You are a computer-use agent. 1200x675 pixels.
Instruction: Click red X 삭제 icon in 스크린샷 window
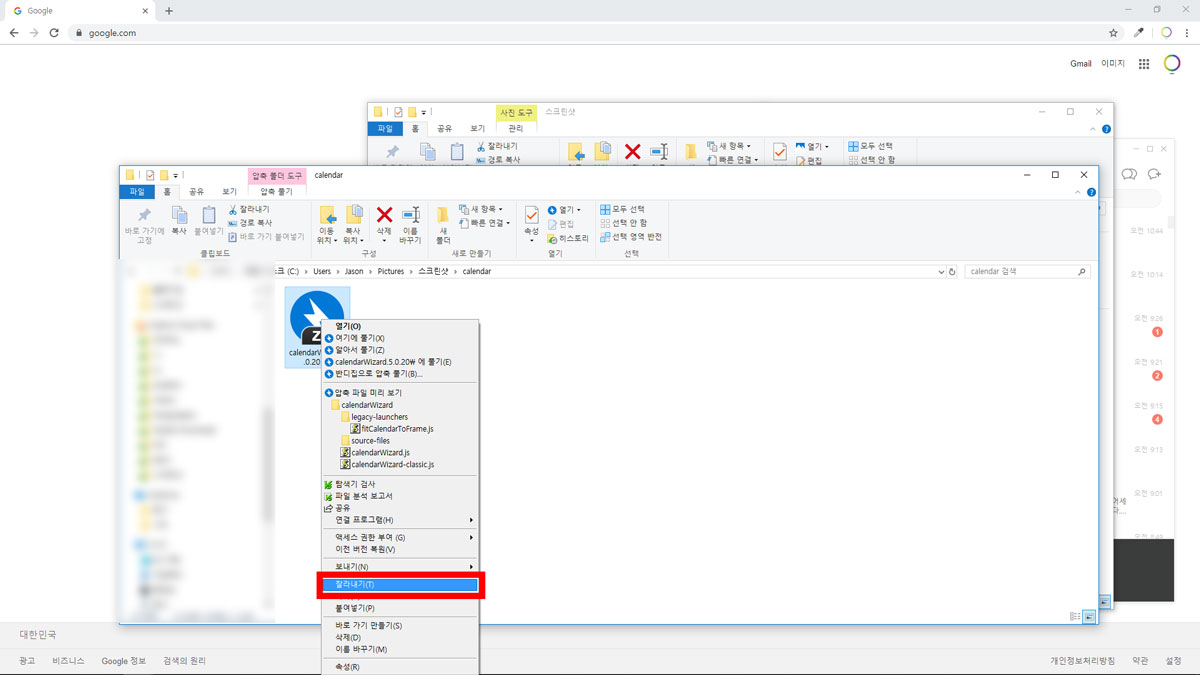click(x=632, y=151)
